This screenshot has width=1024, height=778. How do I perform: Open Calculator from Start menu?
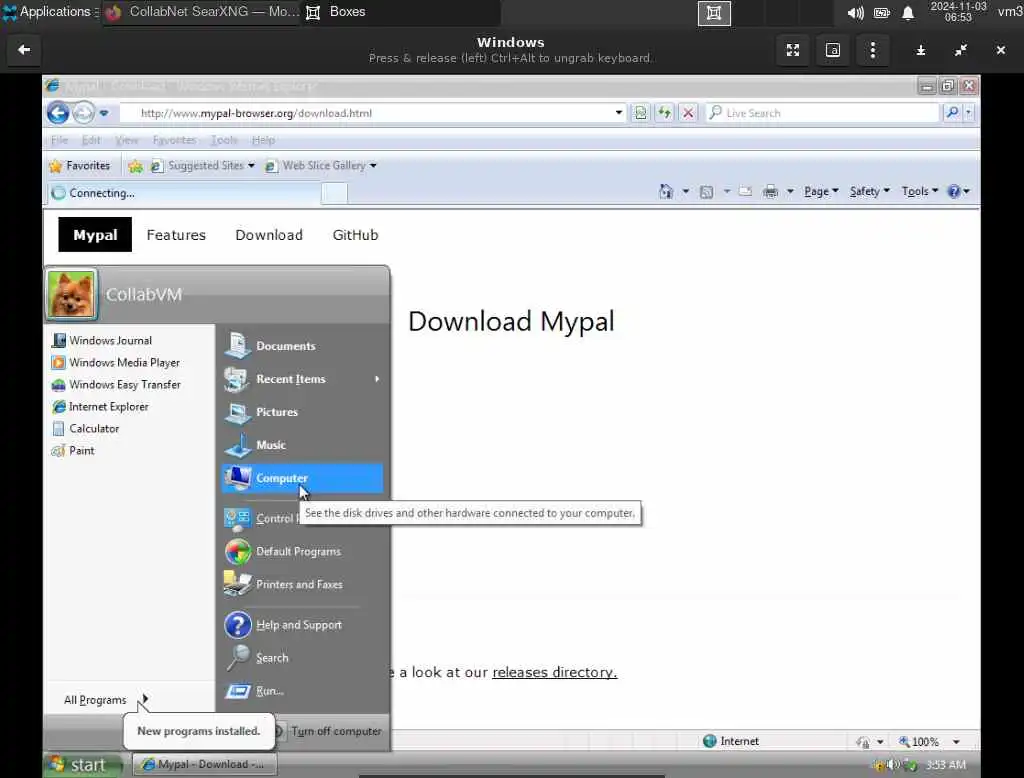pyautogui.click(x=86, y=429)
